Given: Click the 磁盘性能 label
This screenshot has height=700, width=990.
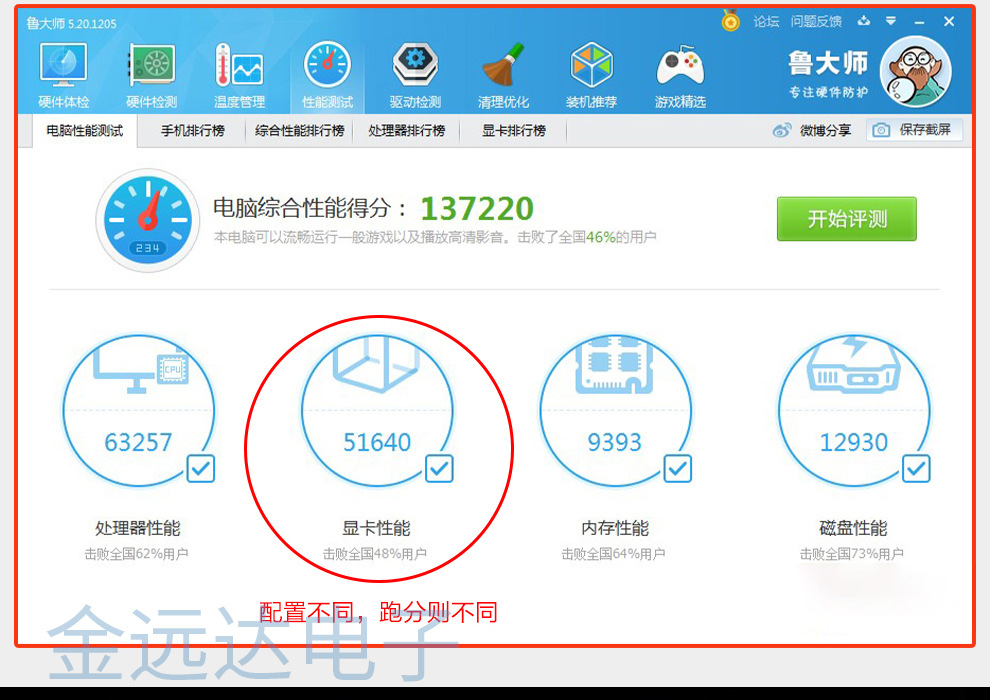Looking at the screenshot, I should tap(853, 528).
